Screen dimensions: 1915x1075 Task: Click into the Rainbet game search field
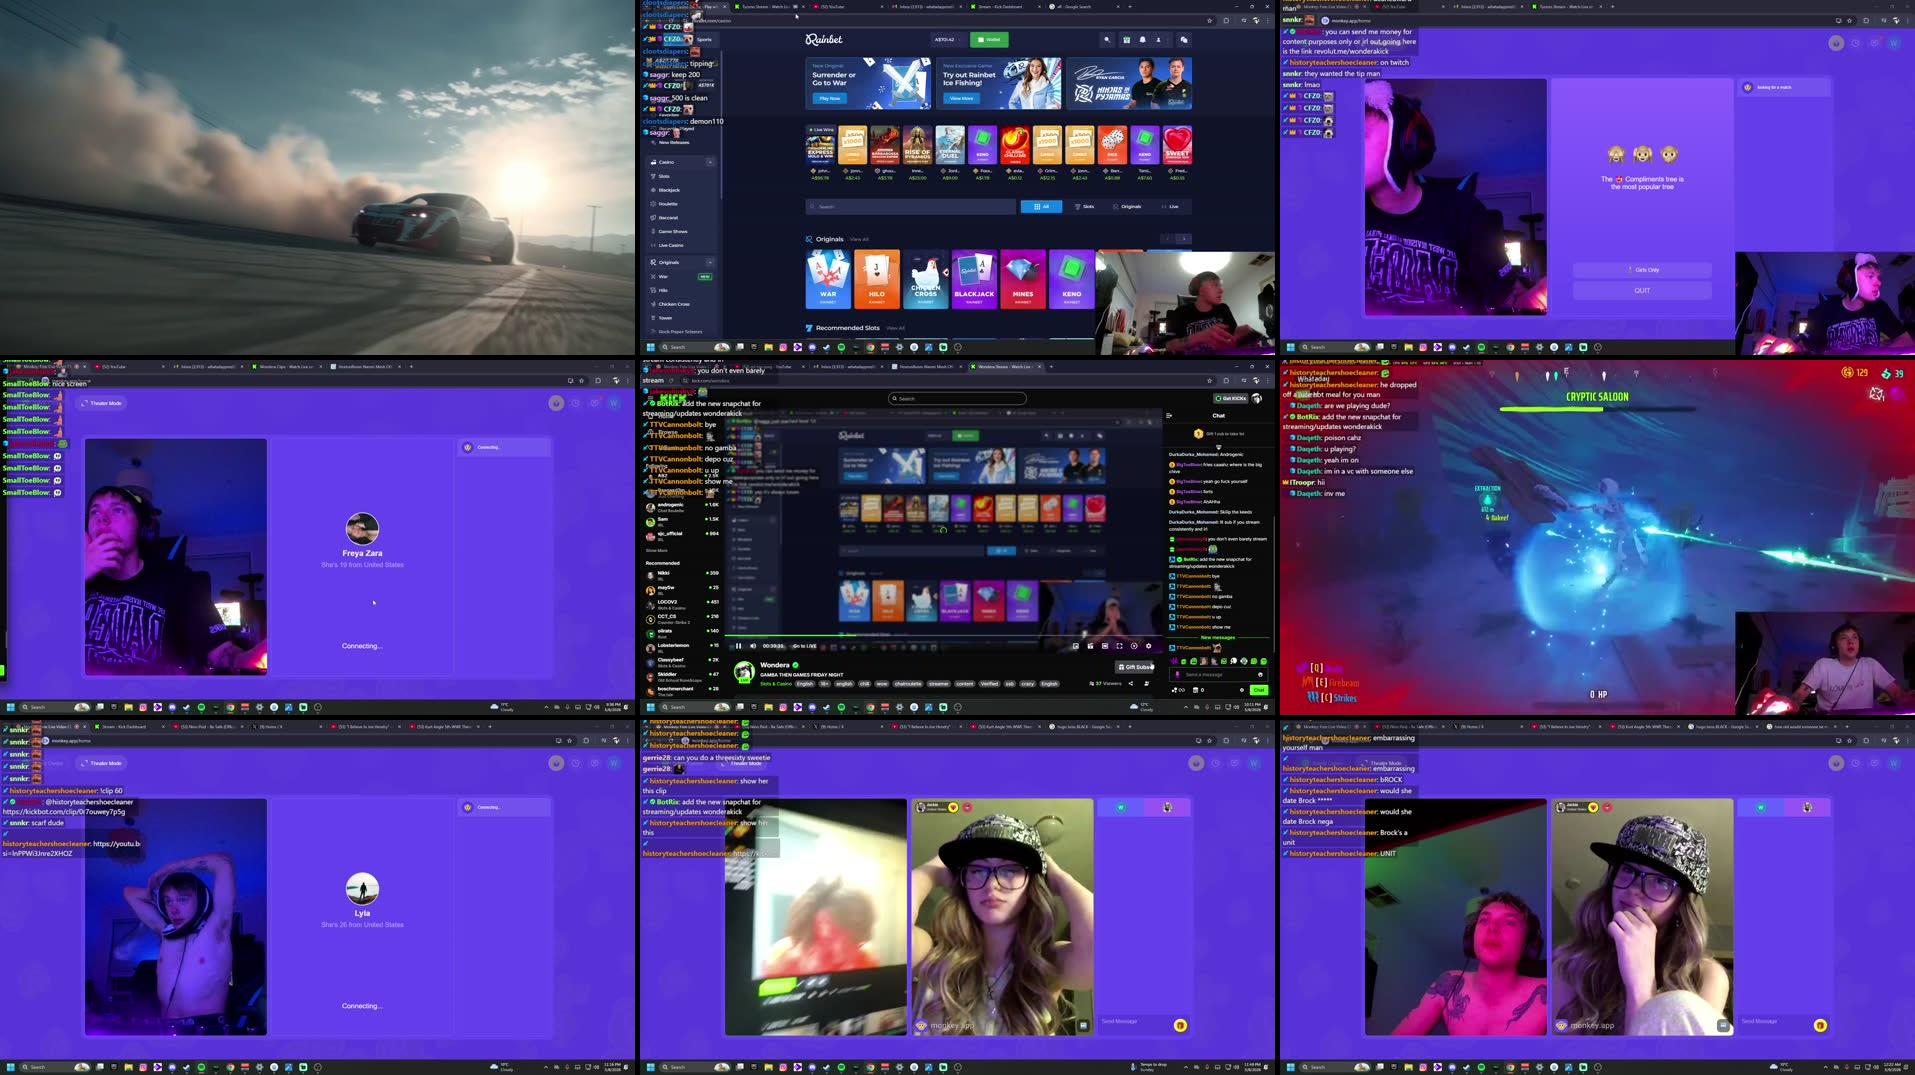[911, 206]
